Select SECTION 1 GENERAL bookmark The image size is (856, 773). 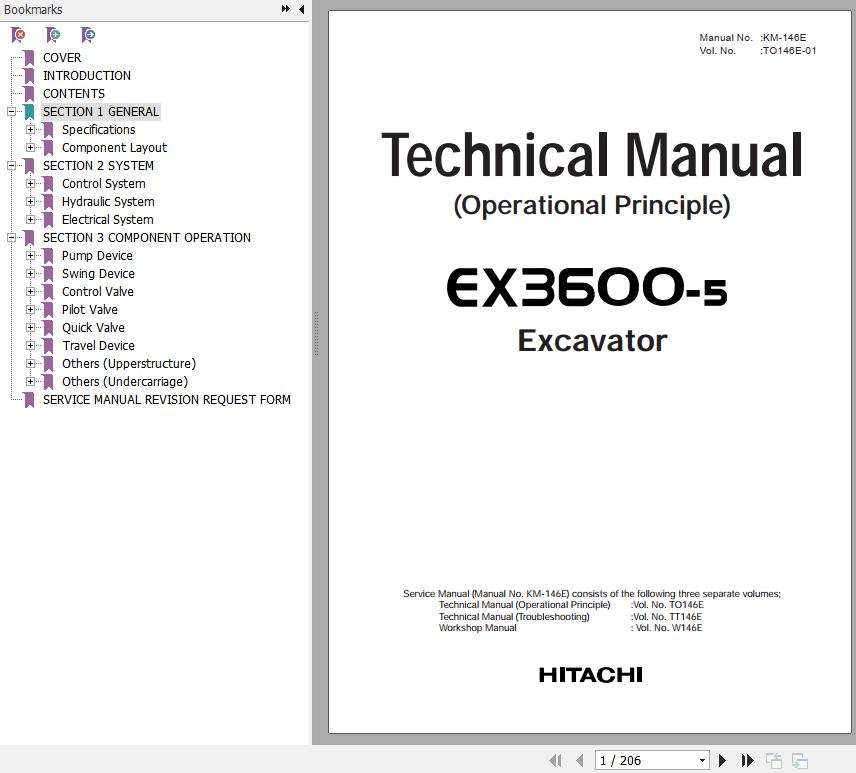tap(101, 112)
